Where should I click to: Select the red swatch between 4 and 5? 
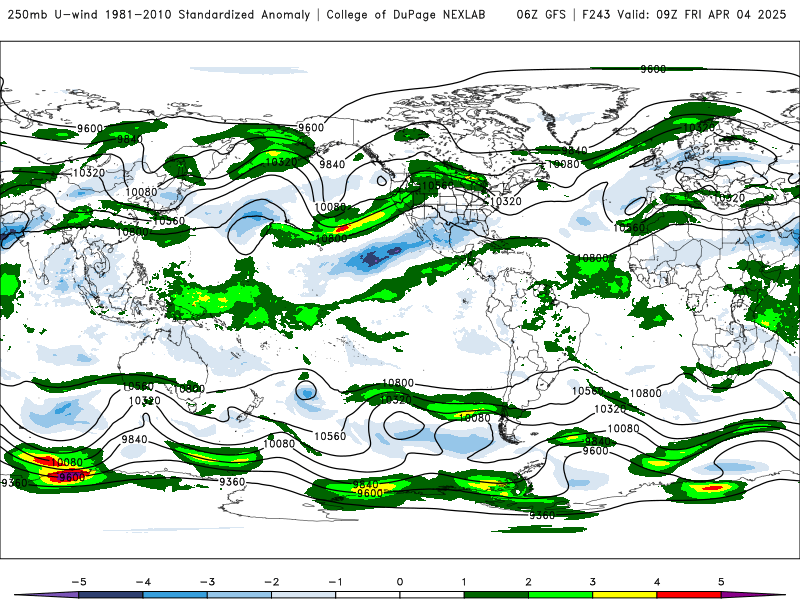689,595
